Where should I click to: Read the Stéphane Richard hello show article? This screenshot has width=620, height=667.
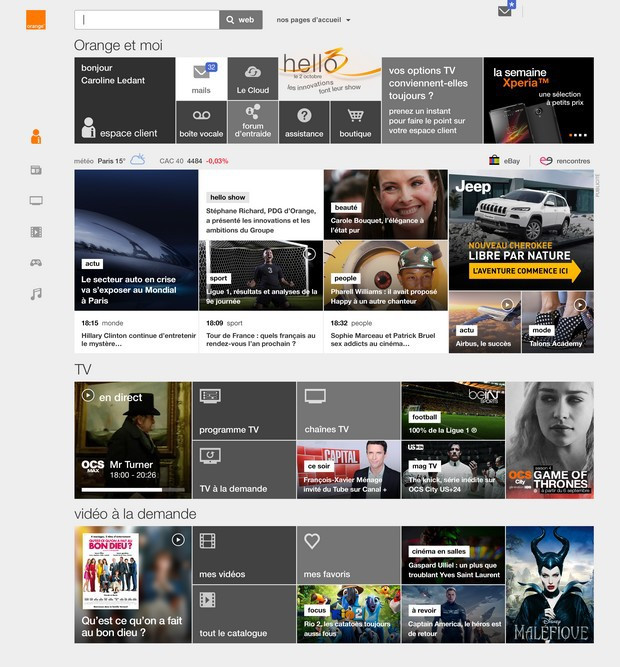tap(261, 205)
